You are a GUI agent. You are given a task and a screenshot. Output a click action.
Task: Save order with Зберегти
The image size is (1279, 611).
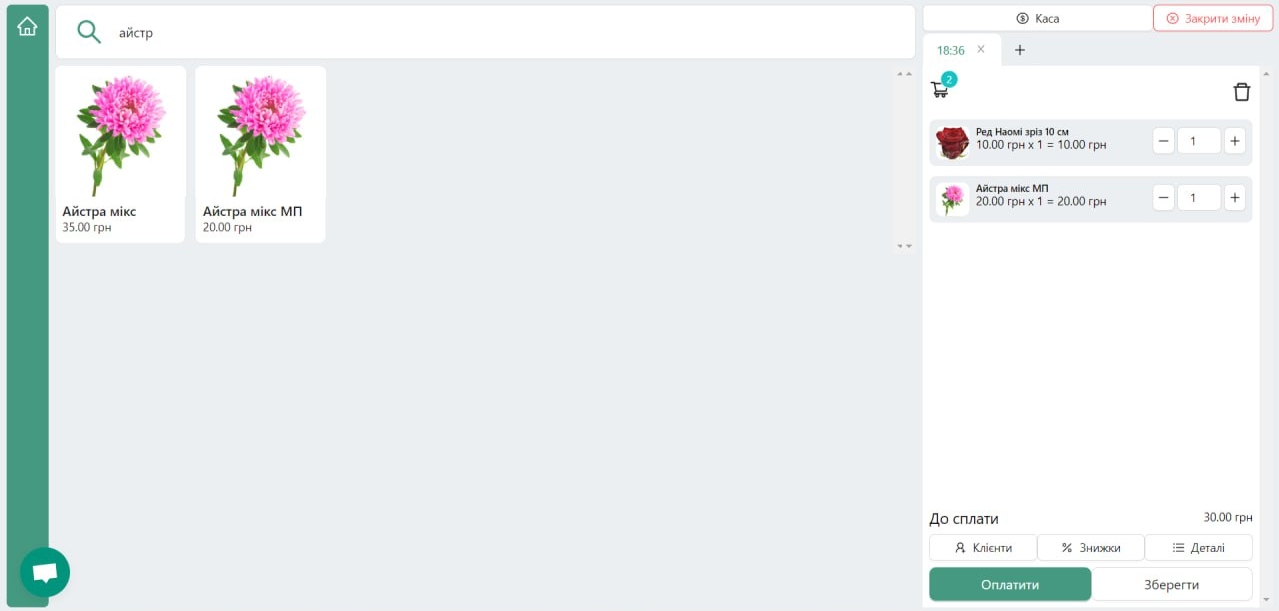(1172, 584)
